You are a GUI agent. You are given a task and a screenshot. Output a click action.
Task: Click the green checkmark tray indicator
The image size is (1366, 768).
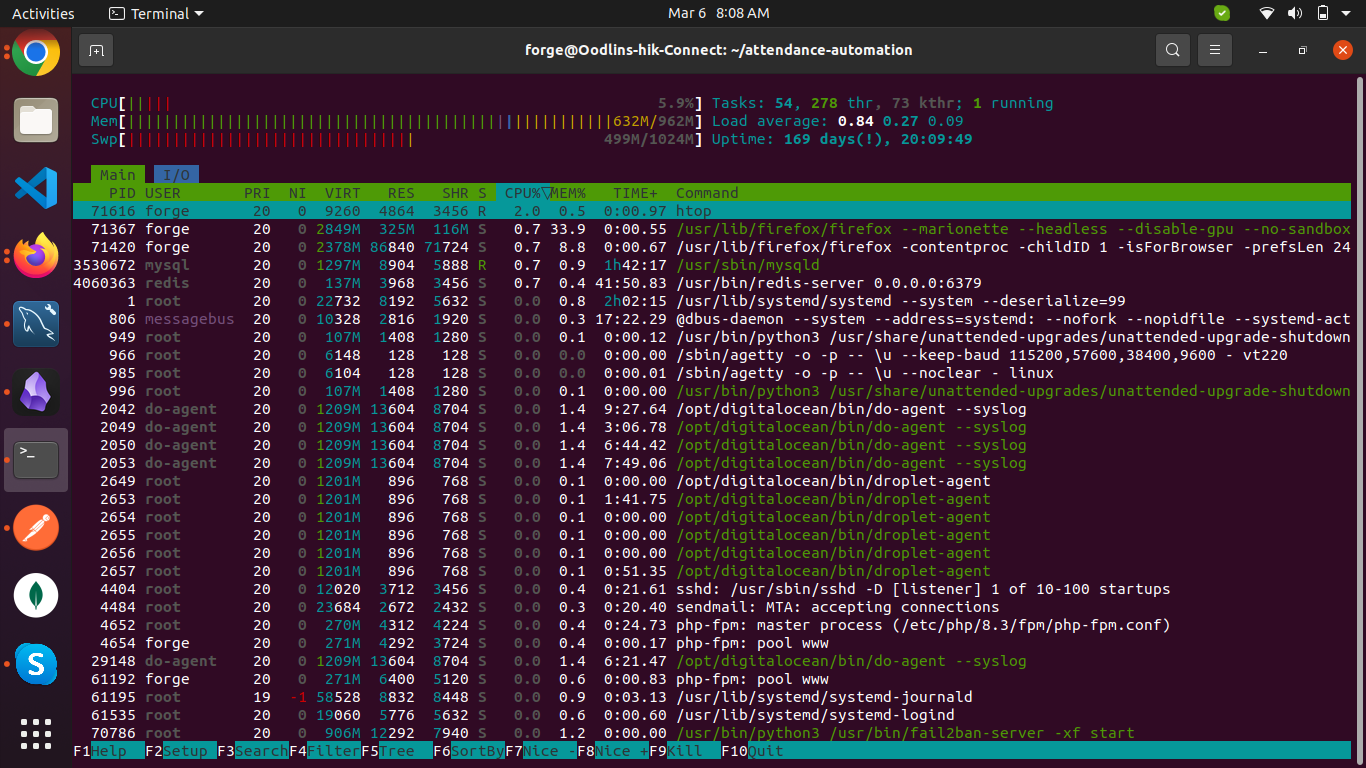[x=1222, y=14]
